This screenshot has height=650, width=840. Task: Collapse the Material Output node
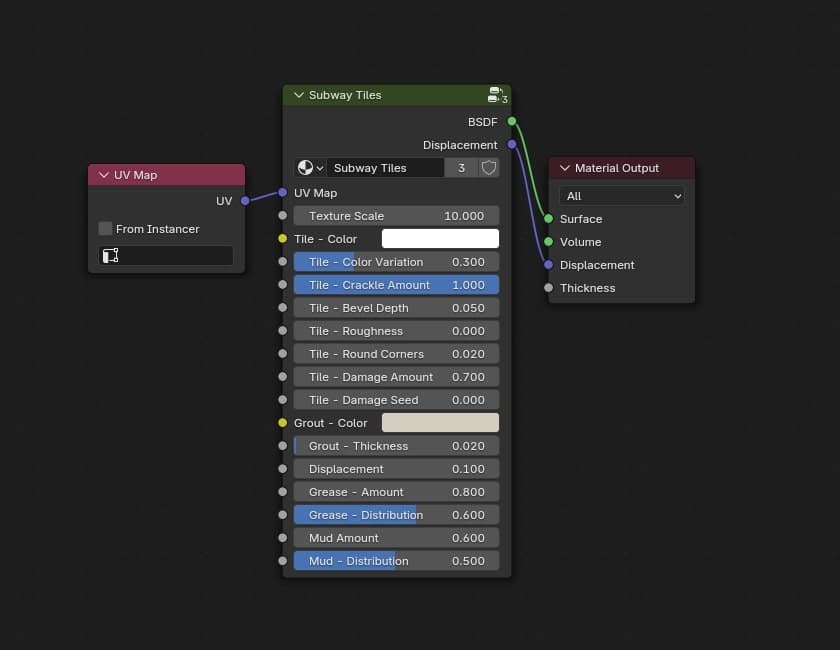[564, 168]
